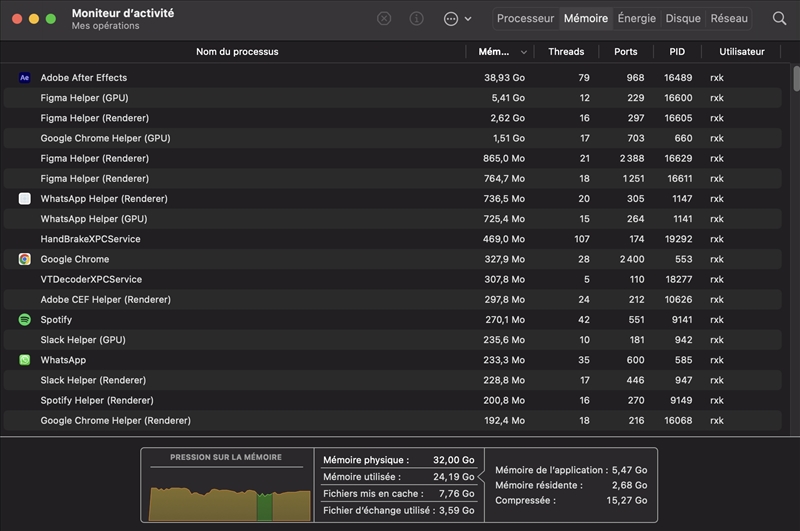Image resolution: width=800 pixels, height=531 pixels.
Task: Open process info with the i icon
Action: coord(417,19)
